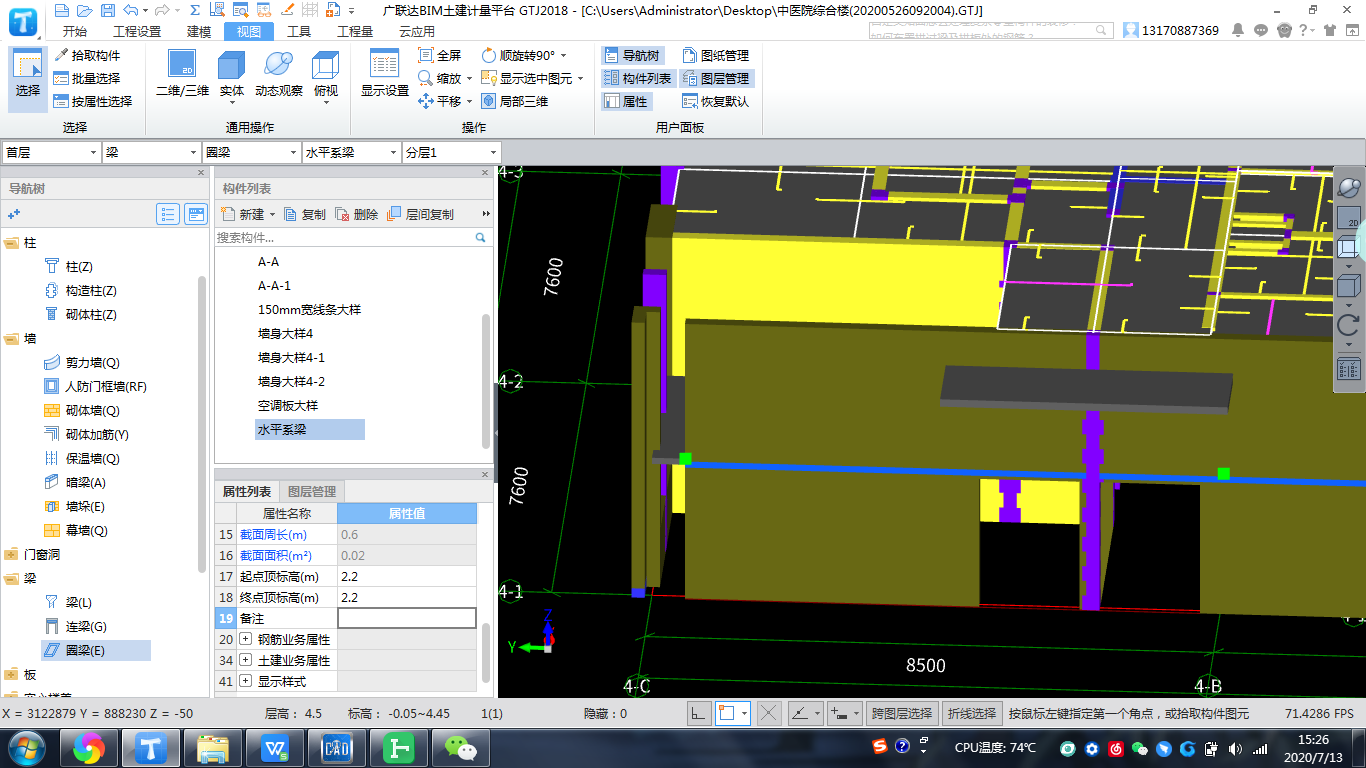Click 删除 delete component button
This screenshot has width=1366, height=768.
pos(357,214)
